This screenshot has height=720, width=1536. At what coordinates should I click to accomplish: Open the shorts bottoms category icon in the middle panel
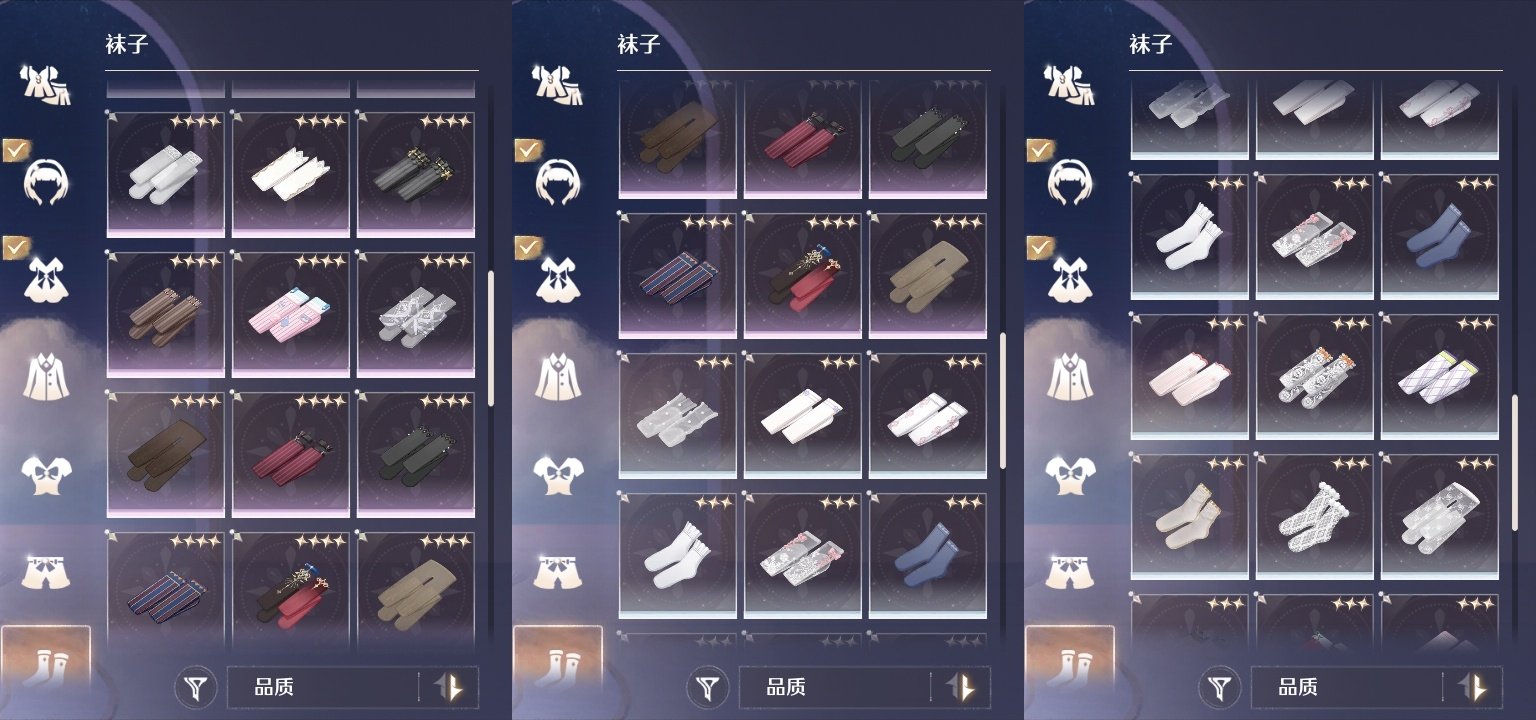coord(557,570)
